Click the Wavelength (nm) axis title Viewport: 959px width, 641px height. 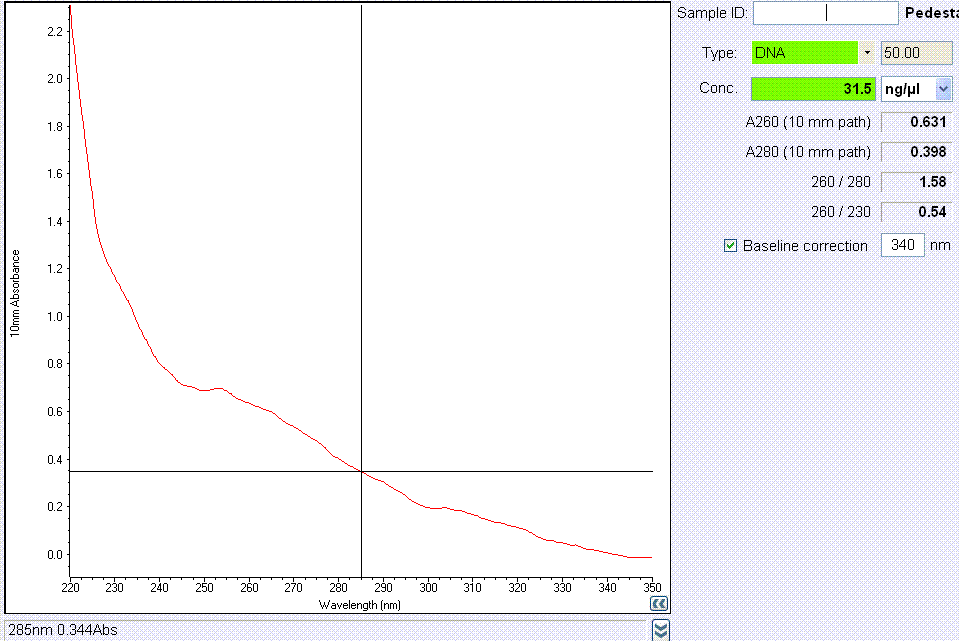pyautogui.click(x=360, y=605)
